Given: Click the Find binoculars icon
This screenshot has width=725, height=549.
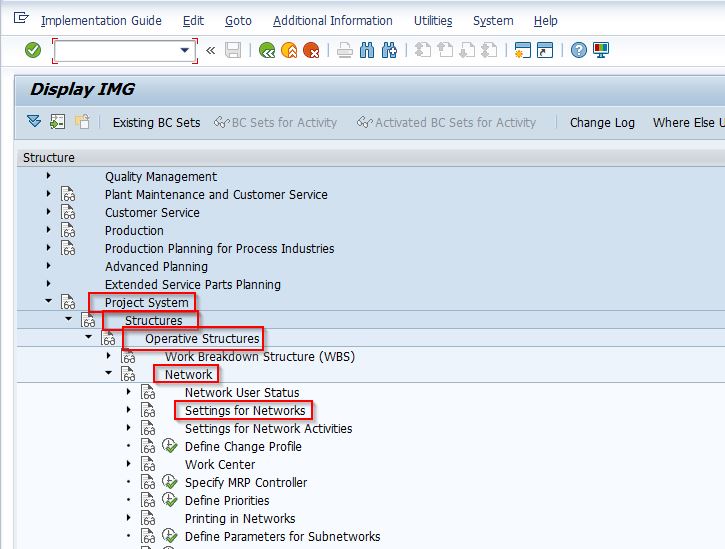Looking at the screenshot, I should tap(367, 50).
